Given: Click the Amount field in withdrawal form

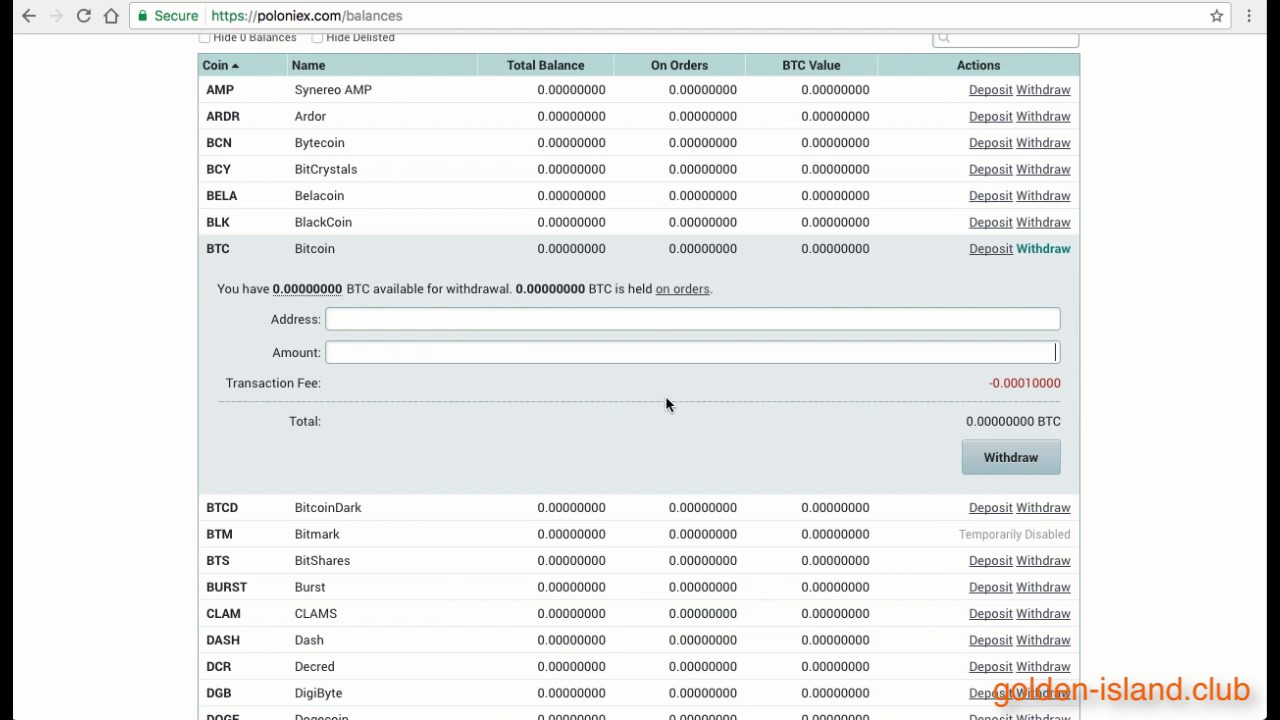Looking at the screenshot, I should point(692,352).
